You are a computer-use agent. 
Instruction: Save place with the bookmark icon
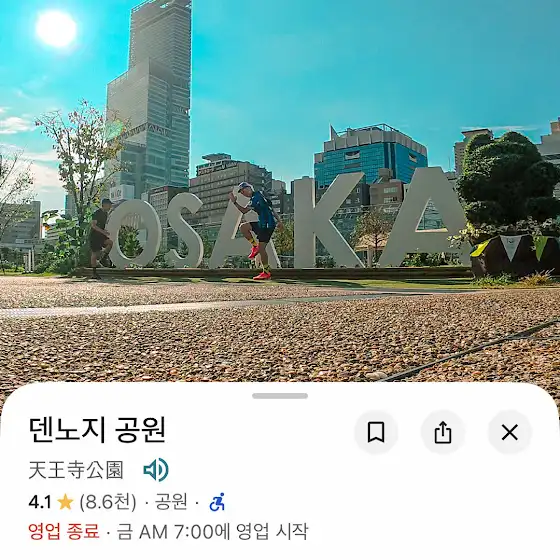coord(376,432)
